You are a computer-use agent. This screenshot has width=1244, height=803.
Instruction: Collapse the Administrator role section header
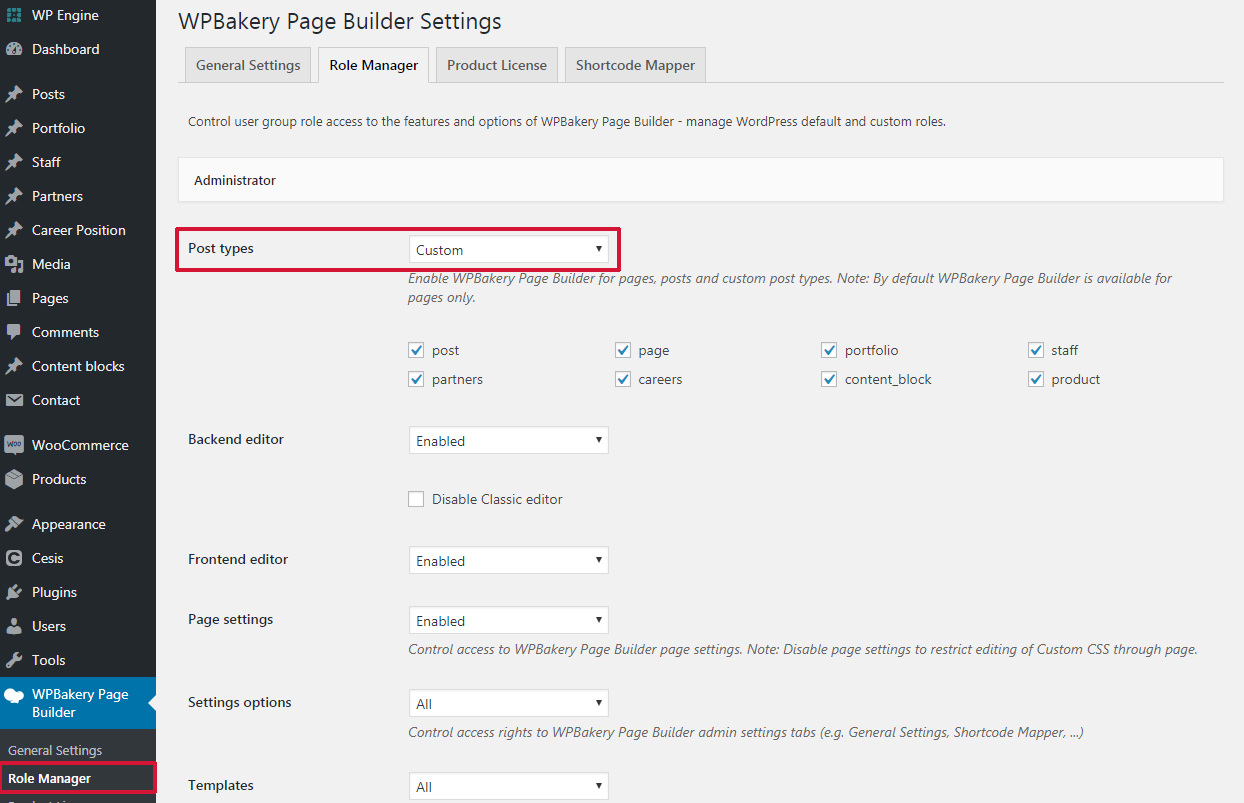tap(700, 180)
